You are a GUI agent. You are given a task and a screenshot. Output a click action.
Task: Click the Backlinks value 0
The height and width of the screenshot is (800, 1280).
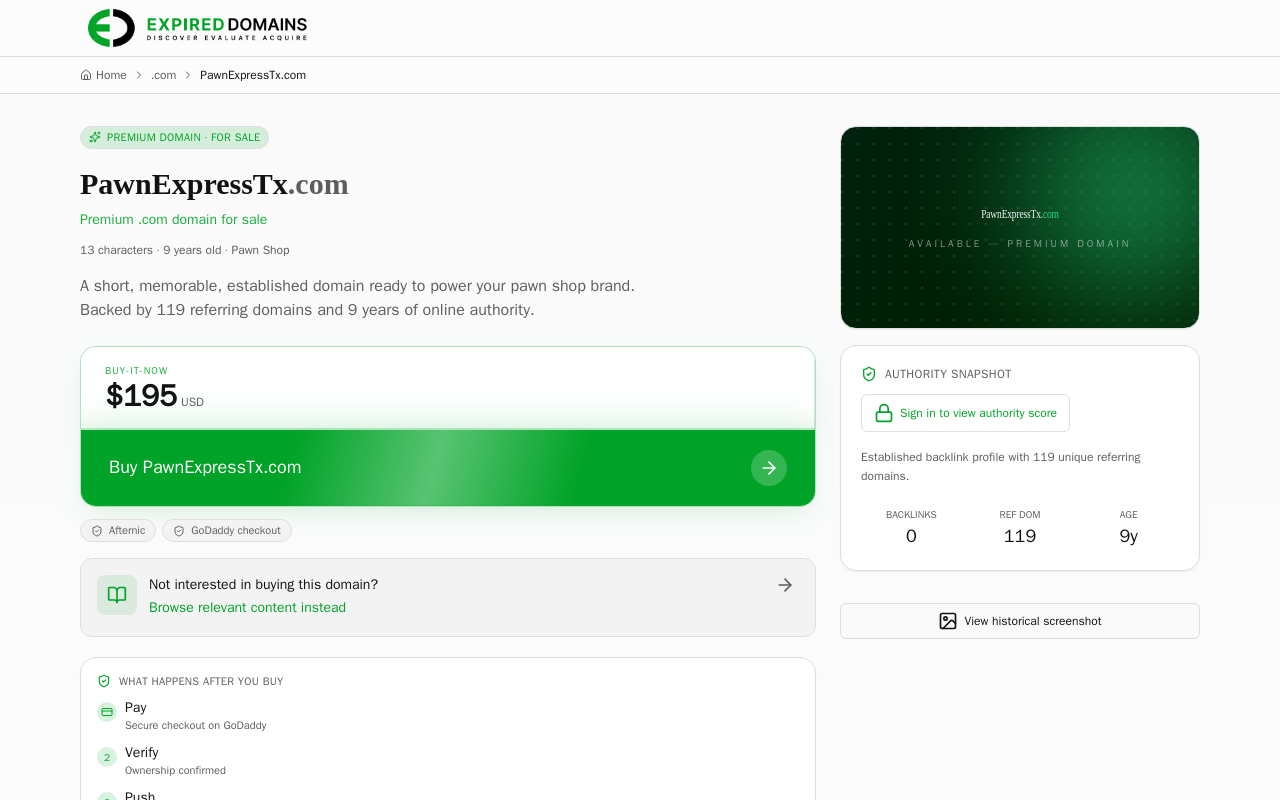tap(911, 536)
